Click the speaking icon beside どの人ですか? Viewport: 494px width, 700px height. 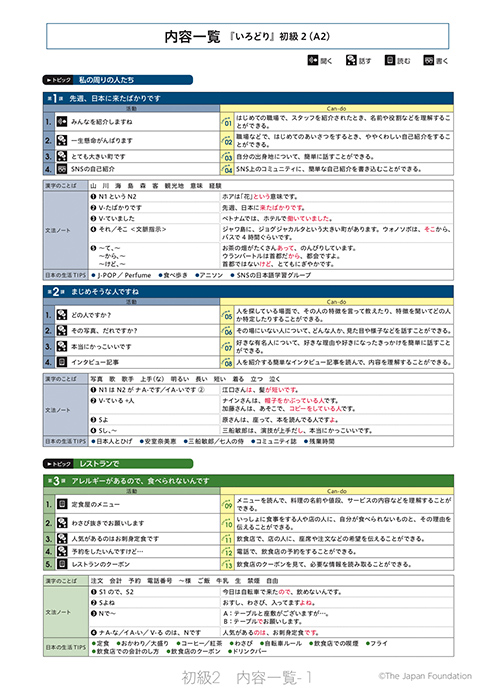tap(62, 315)
